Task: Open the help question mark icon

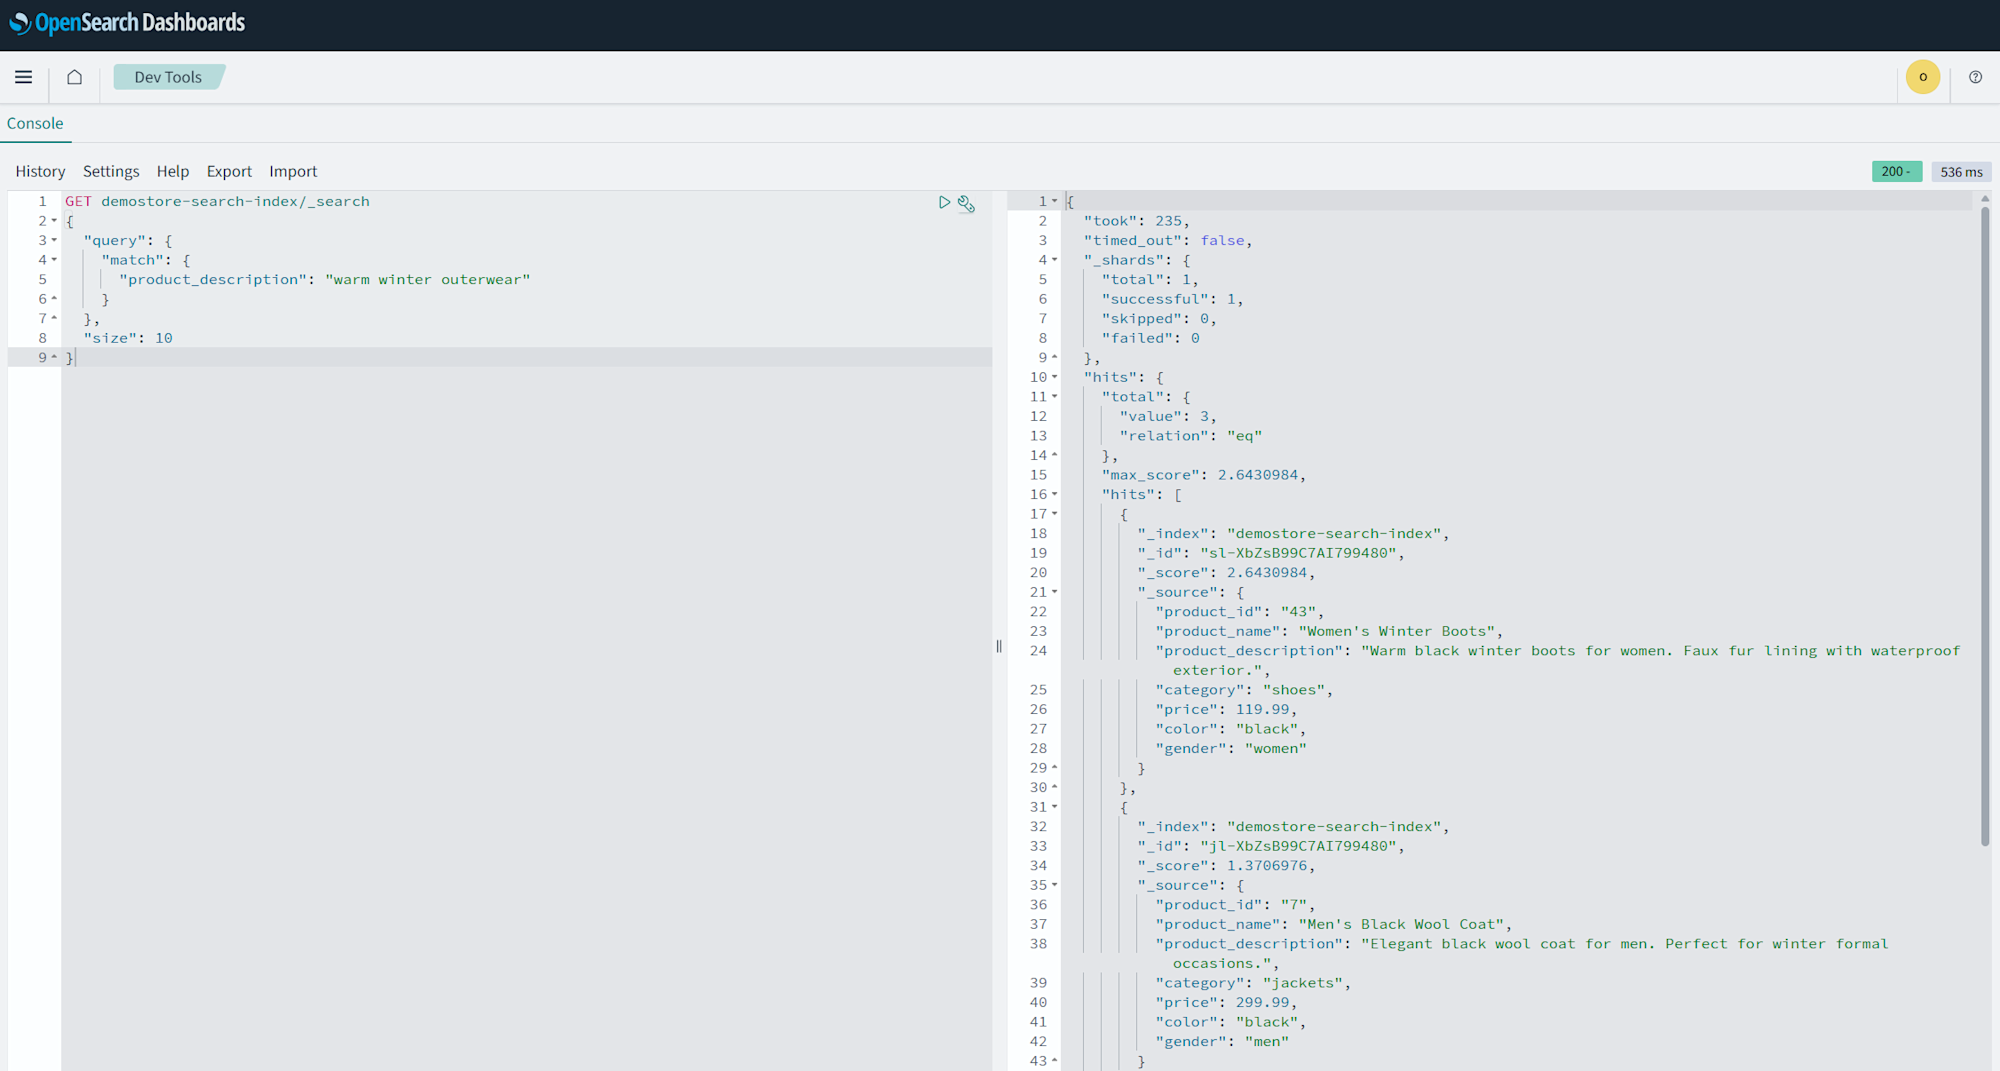Action: pos(1975,77)
